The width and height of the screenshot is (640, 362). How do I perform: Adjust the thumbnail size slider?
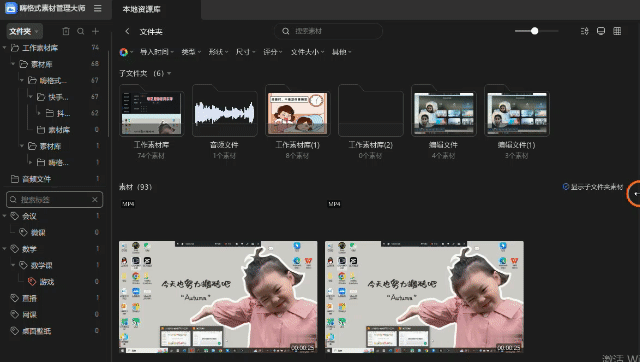point(536,31)
